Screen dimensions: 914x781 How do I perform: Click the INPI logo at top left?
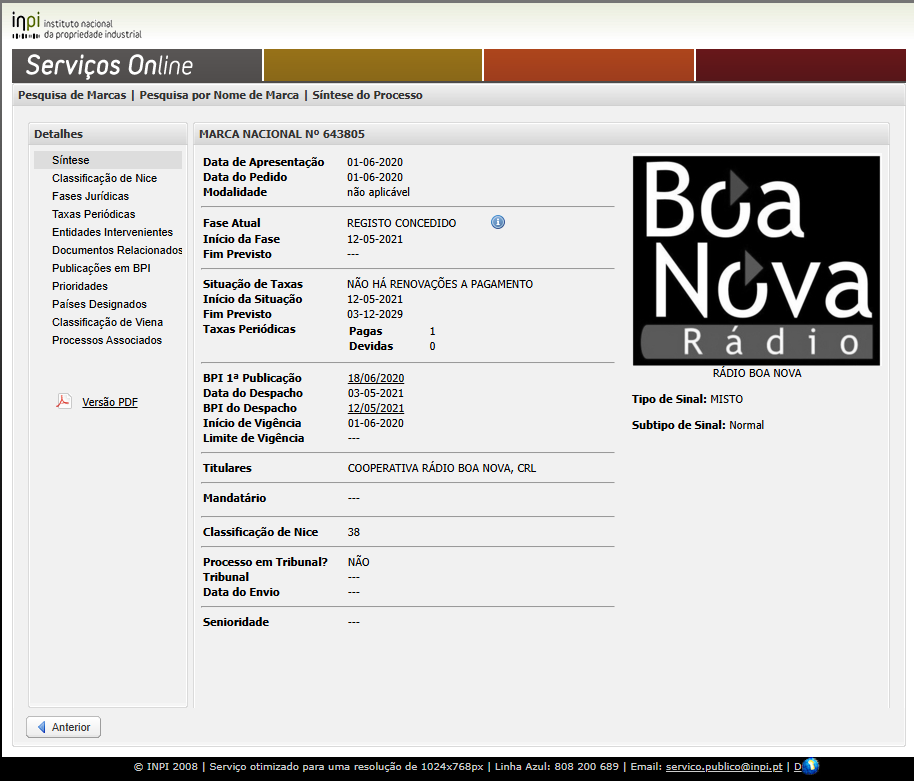click(76, 26)
